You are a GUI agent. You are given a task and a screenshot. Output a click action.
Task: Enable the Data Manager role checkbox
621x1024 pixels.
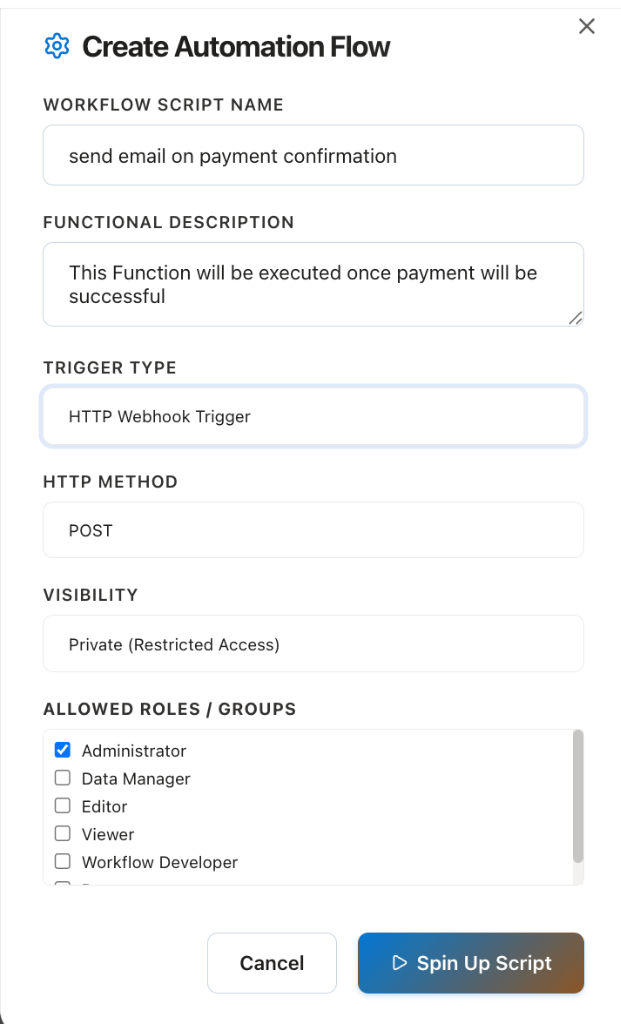(63, 778)
